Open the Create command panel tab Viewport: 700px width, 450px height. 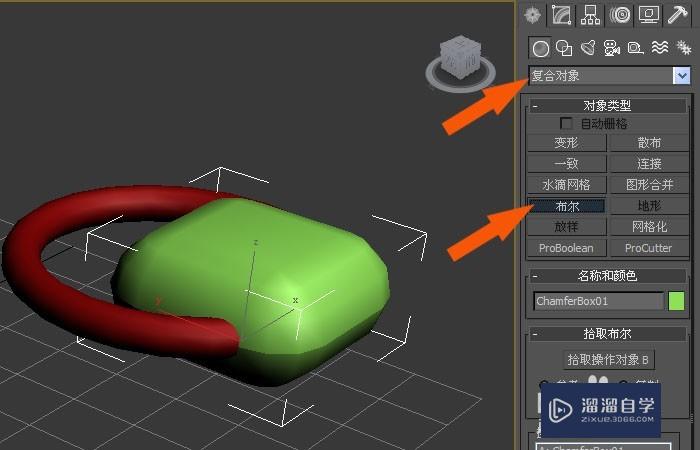click(533, 16)
